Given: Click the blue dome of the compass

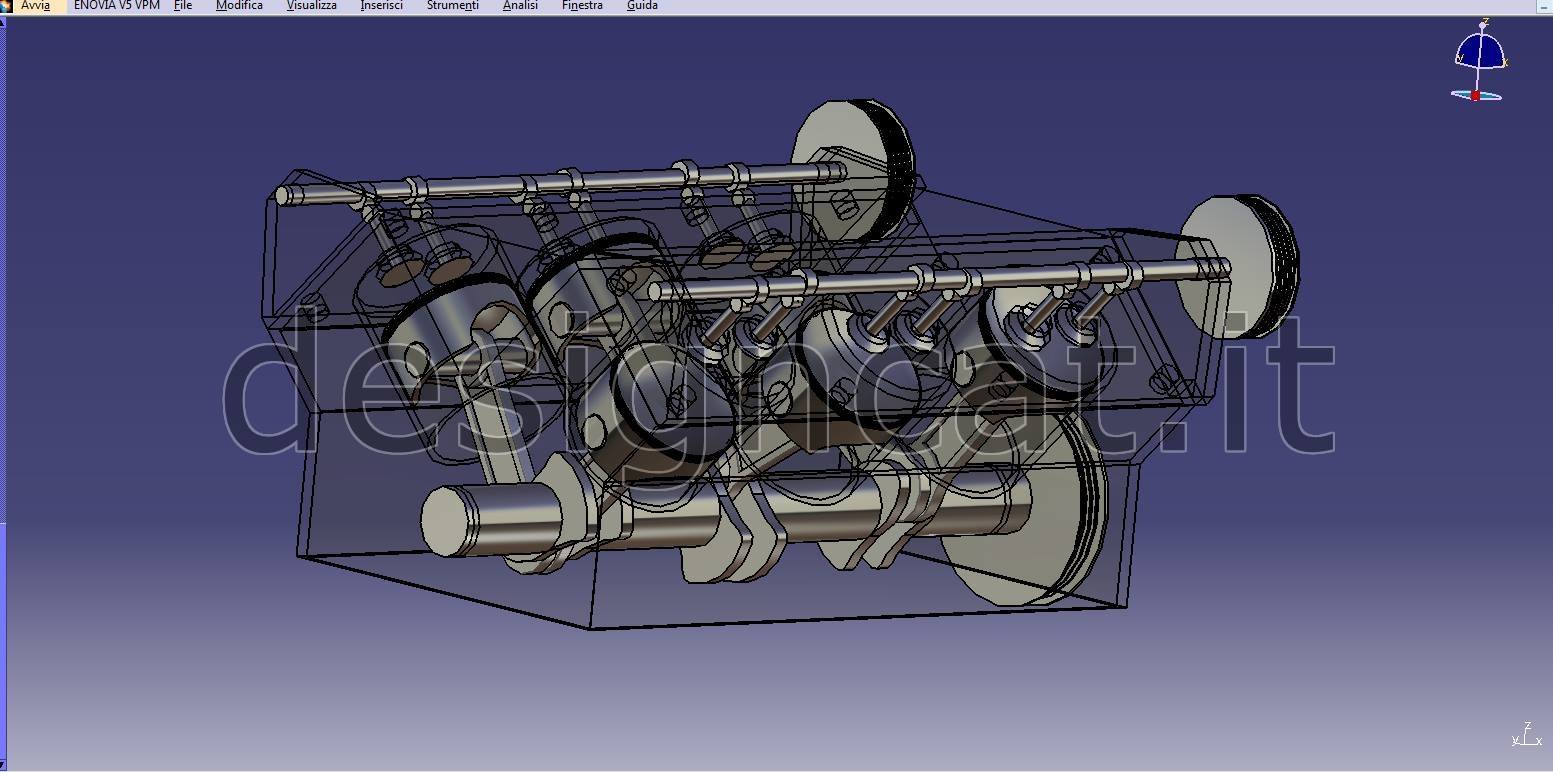Looking at the screenshot, I should tap(1480, 52).
